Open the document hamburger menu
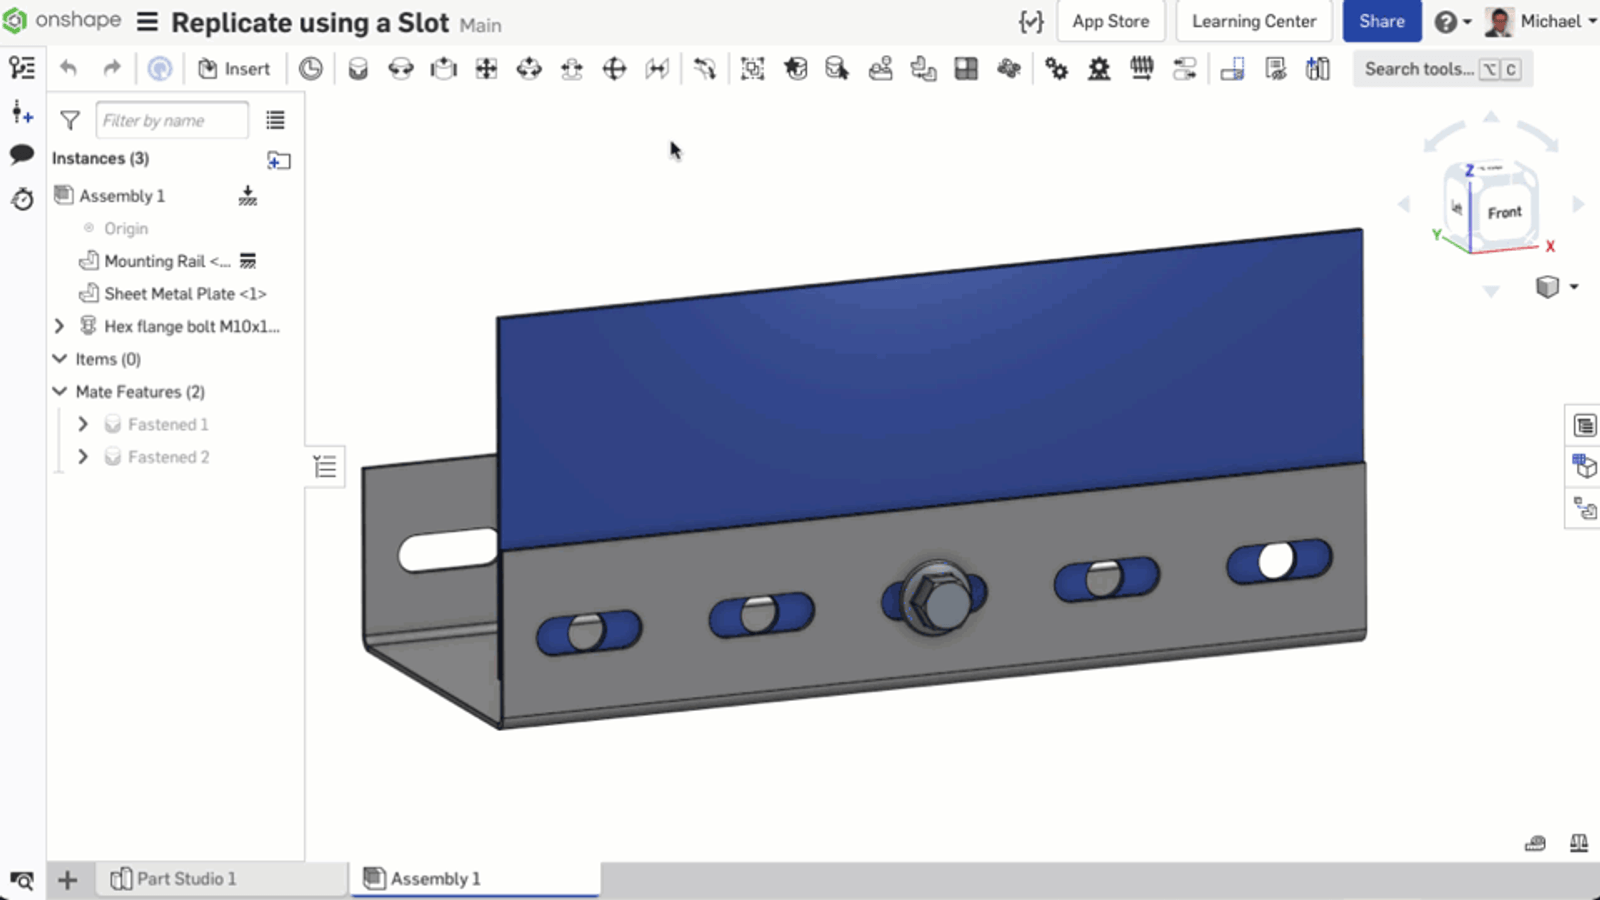1600x900 pixels. pos(147,22)
